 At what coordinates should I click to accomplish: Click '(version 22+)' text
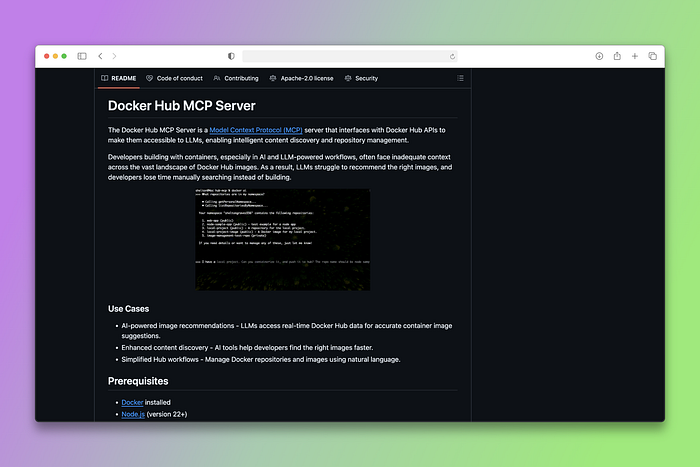(167, 414)
